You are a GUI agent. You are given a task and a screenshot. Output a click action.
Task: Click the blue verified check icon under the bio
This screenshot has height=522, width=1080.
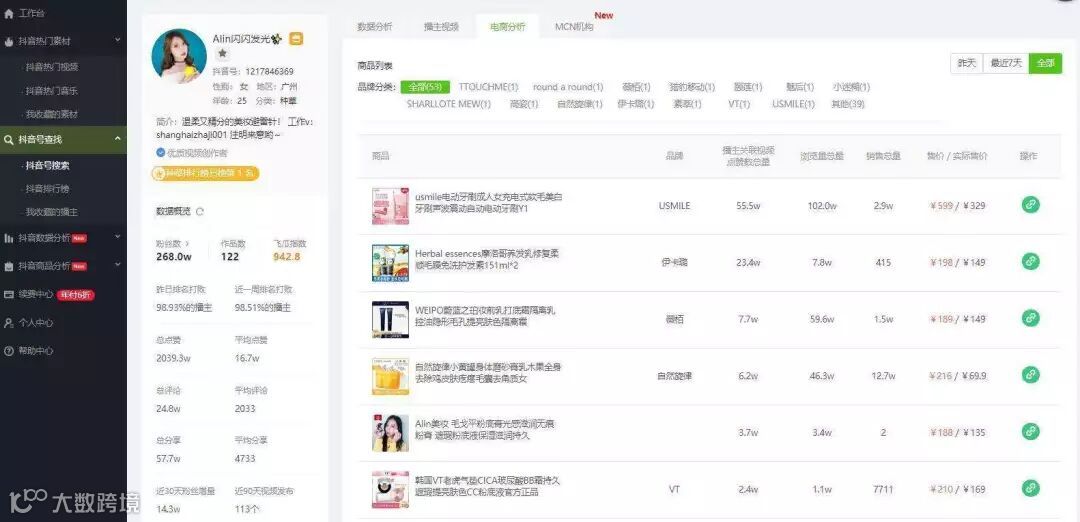(x=160, y=153)
